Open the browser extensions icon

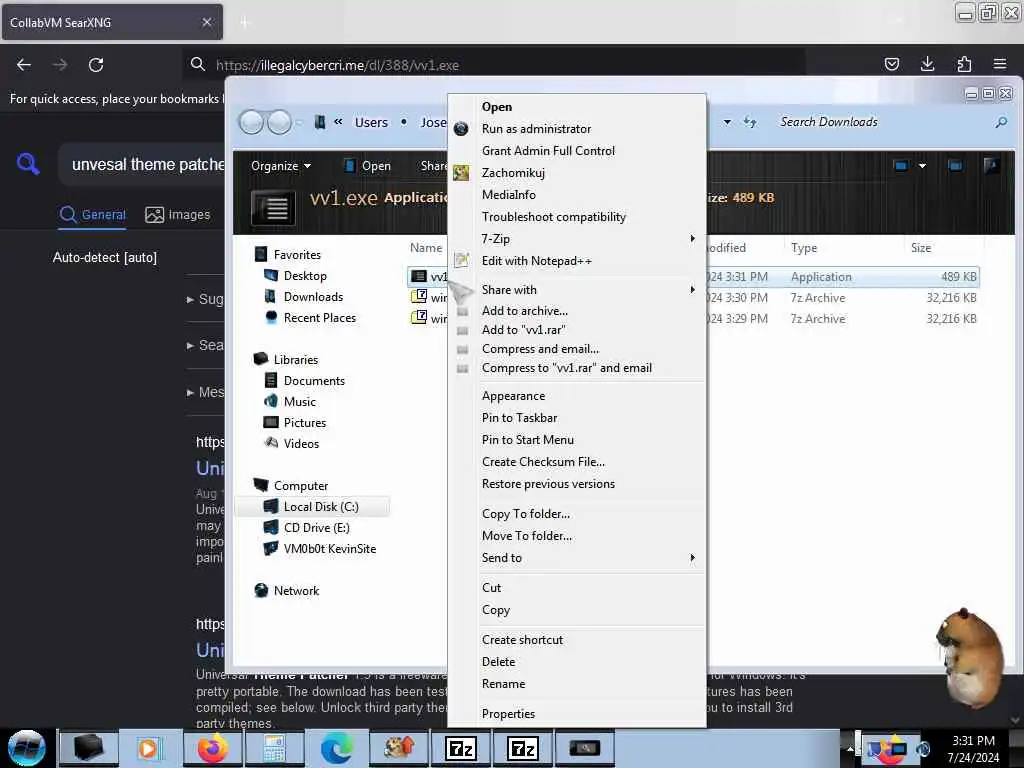pos(964,64)
